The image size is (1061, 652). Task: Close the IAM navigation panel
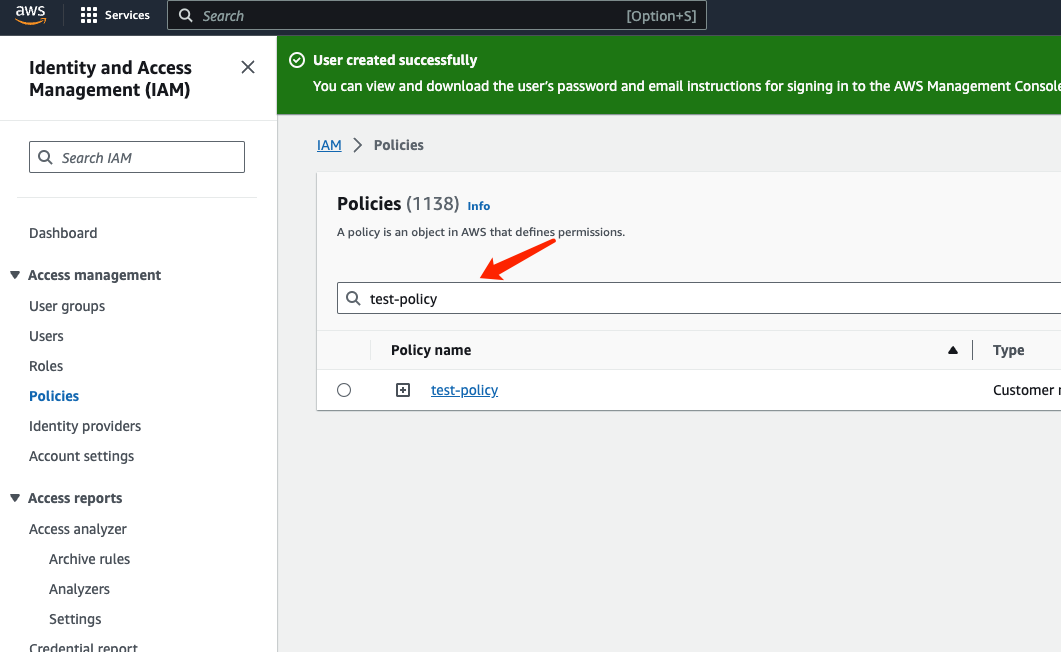coord(248,67)
